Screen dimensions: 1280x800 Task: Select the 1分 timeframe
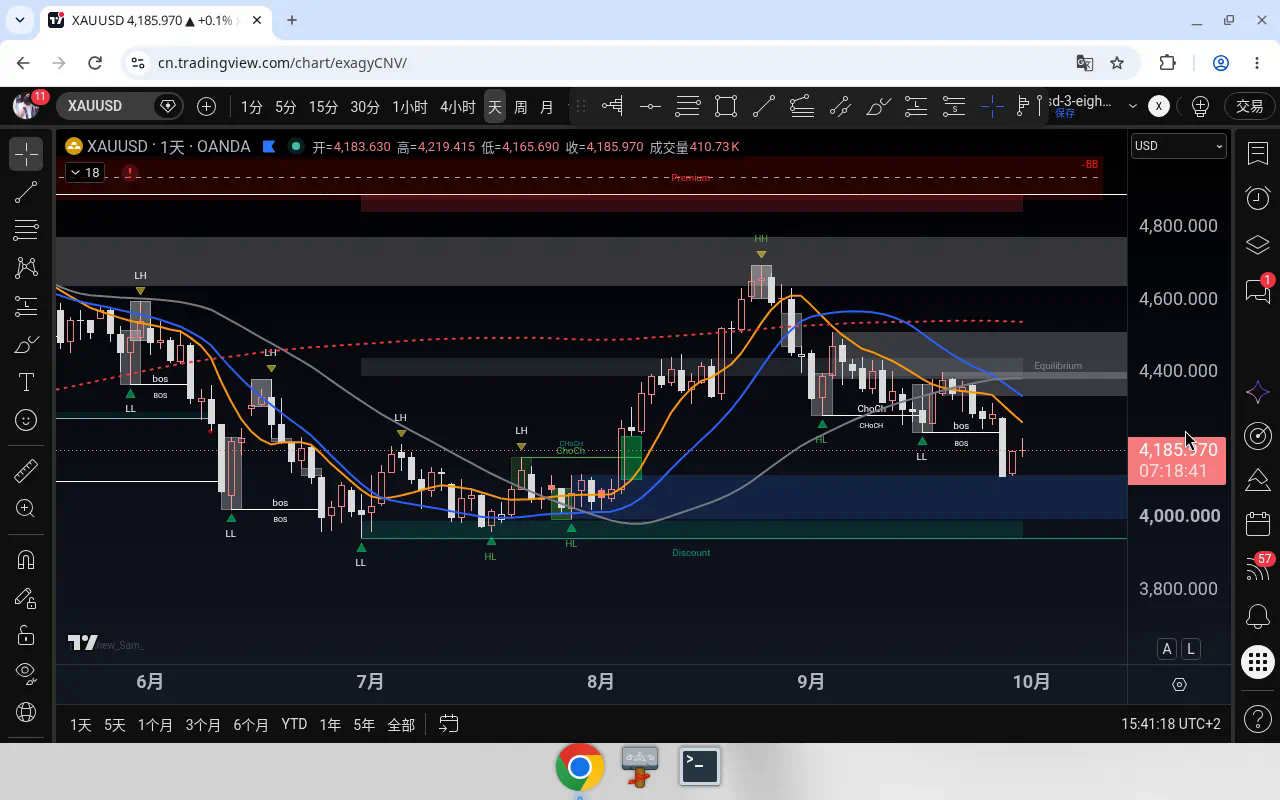251,106
